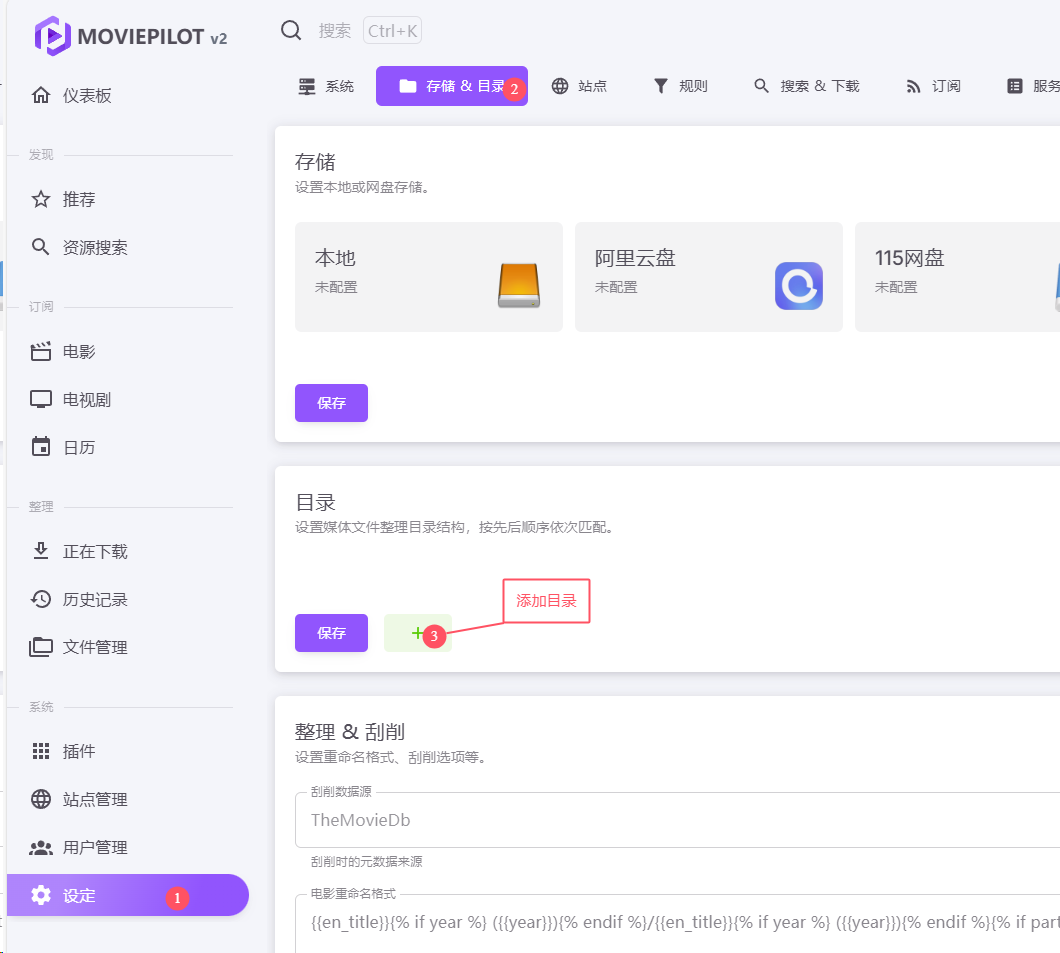
Task: Click the star icon beside 推荐
Action: click(x=41, y=199)
